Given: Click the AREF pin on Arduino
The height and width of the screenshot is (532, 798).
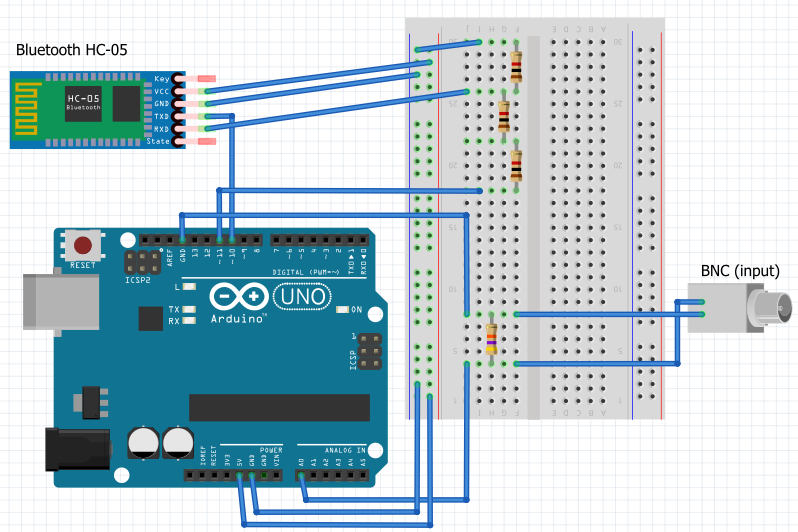Looking at the screenshot, I should click(x=170, y=240).
